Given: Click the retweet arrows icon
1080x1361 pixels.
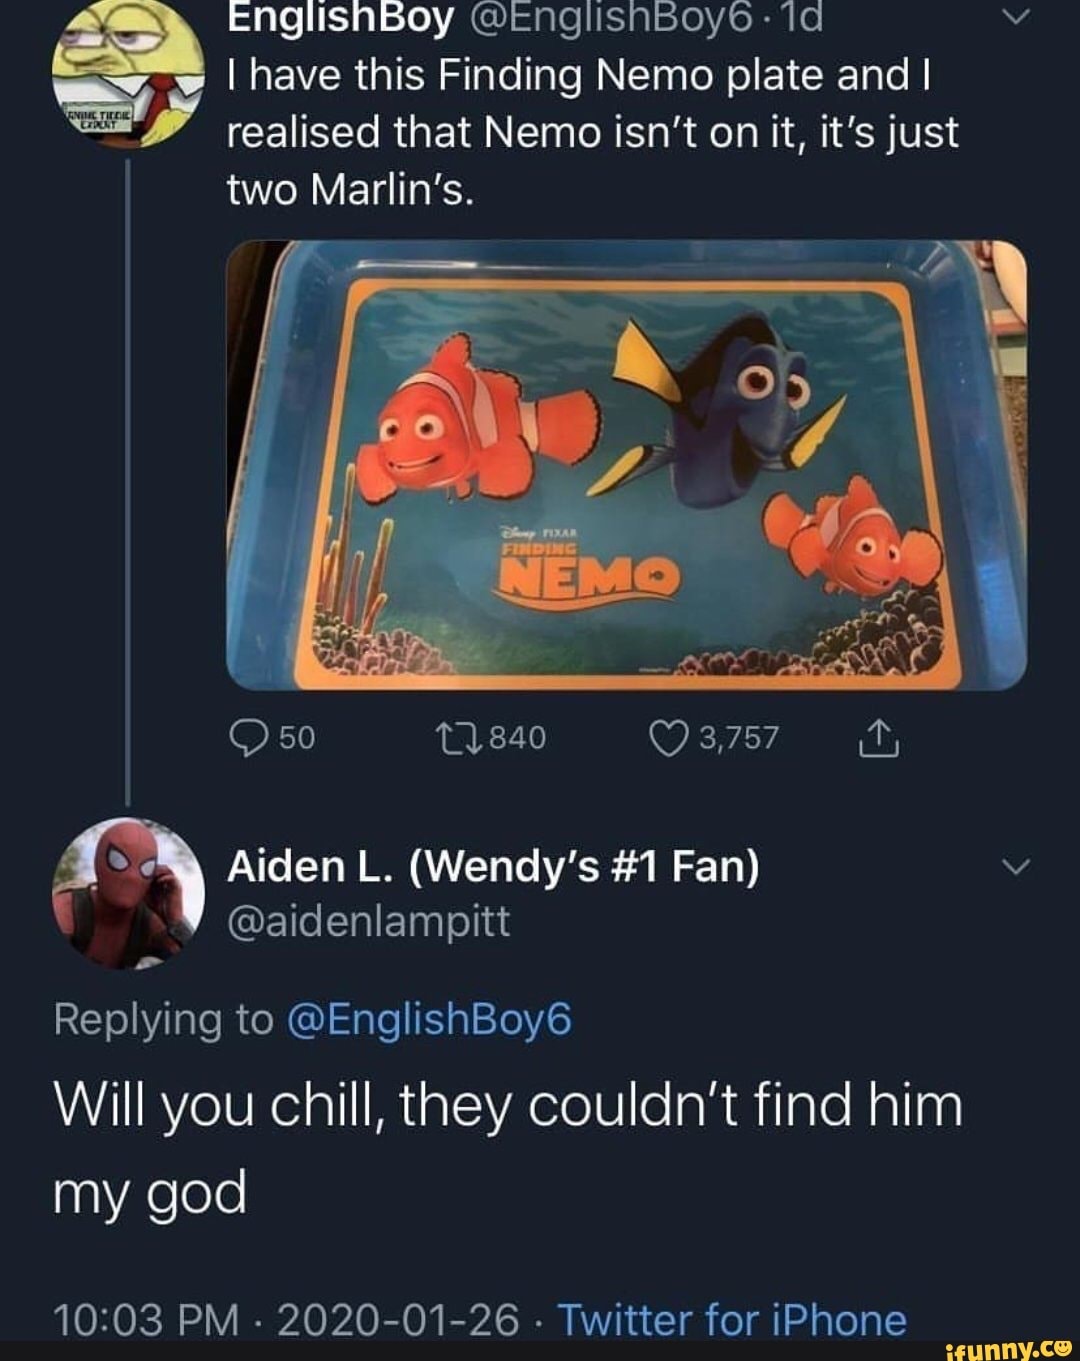Looking at the screenshot, I should [x=459, y=736].
